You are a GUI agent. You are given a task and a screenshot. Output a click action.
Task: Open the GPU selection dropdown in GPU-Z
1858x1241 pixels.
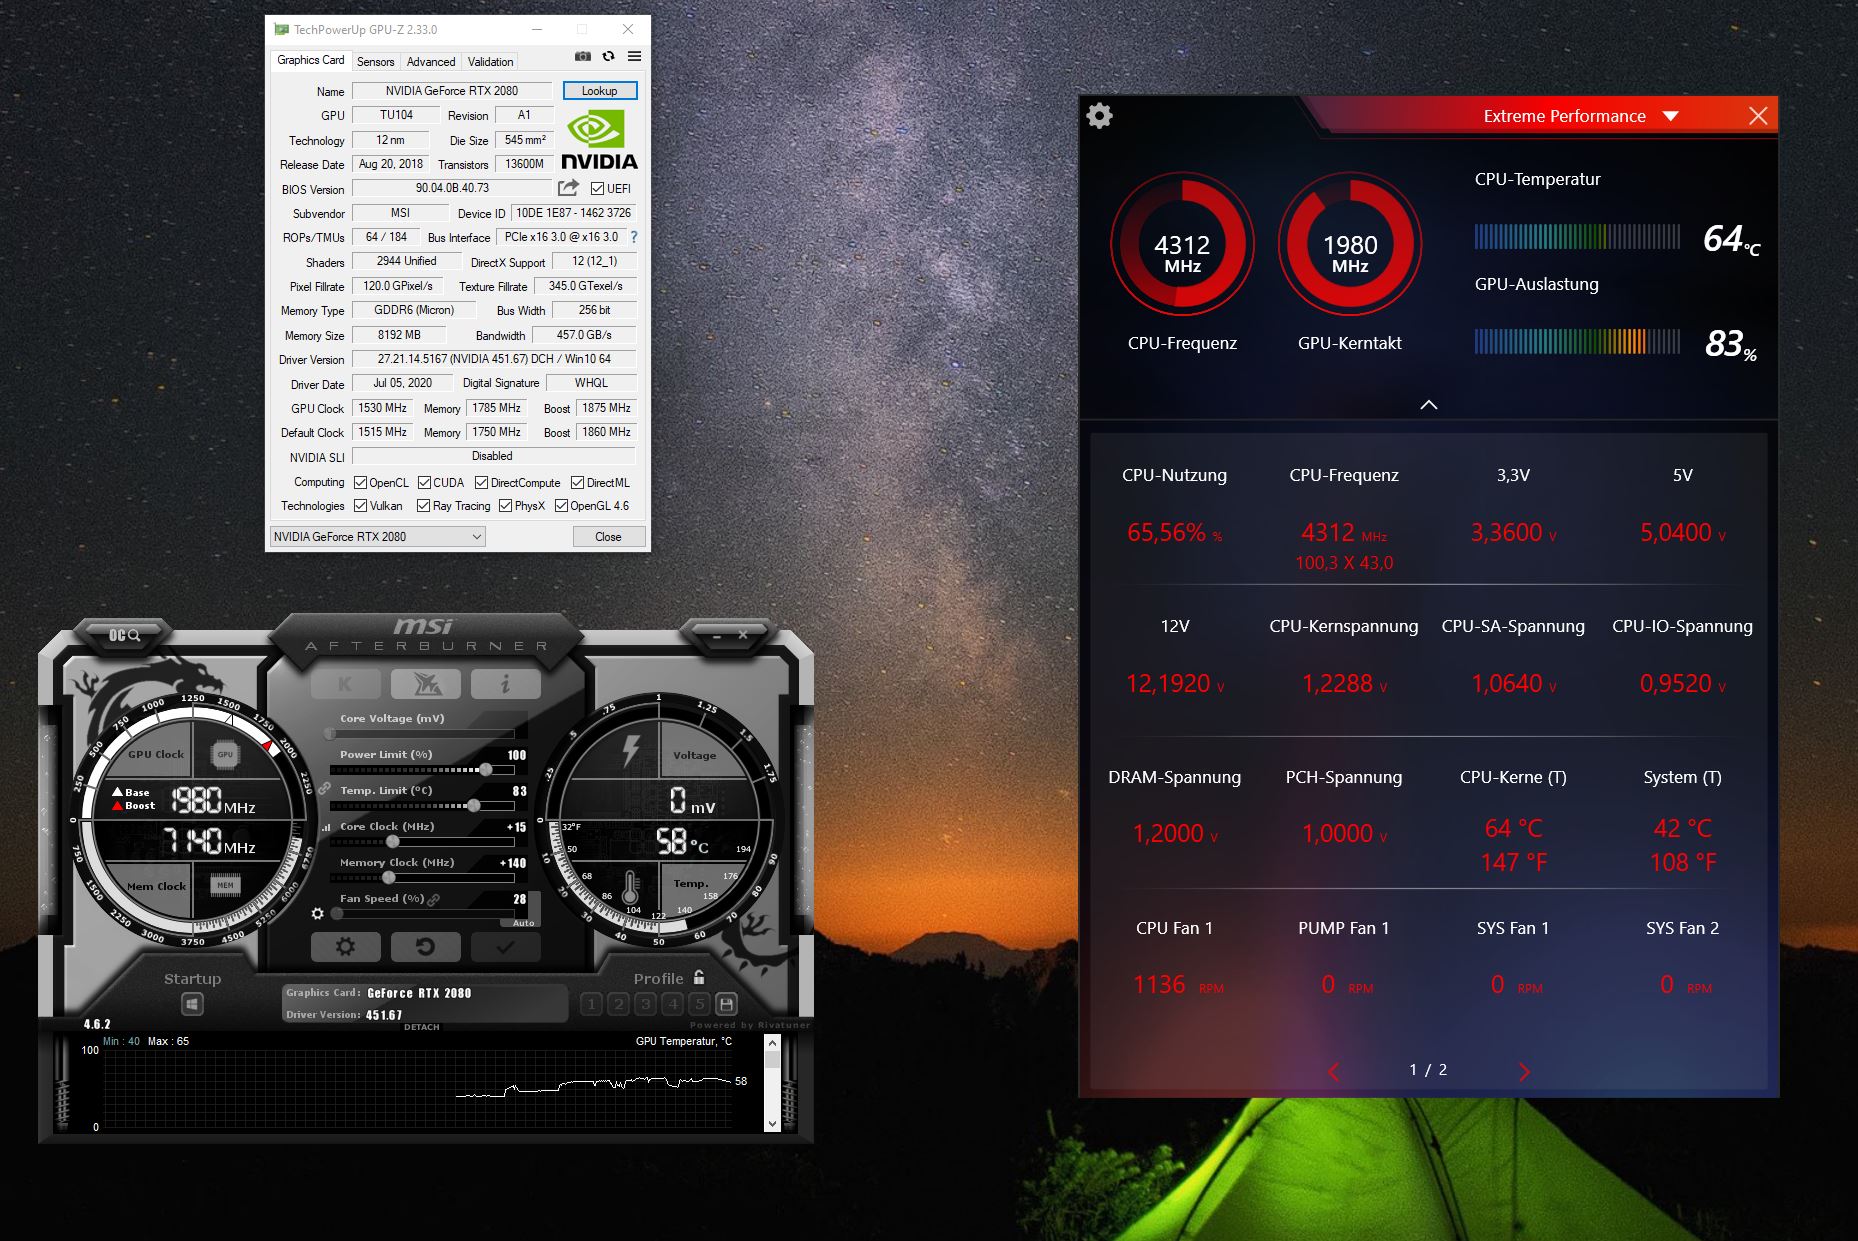click(x=377, y=537)
